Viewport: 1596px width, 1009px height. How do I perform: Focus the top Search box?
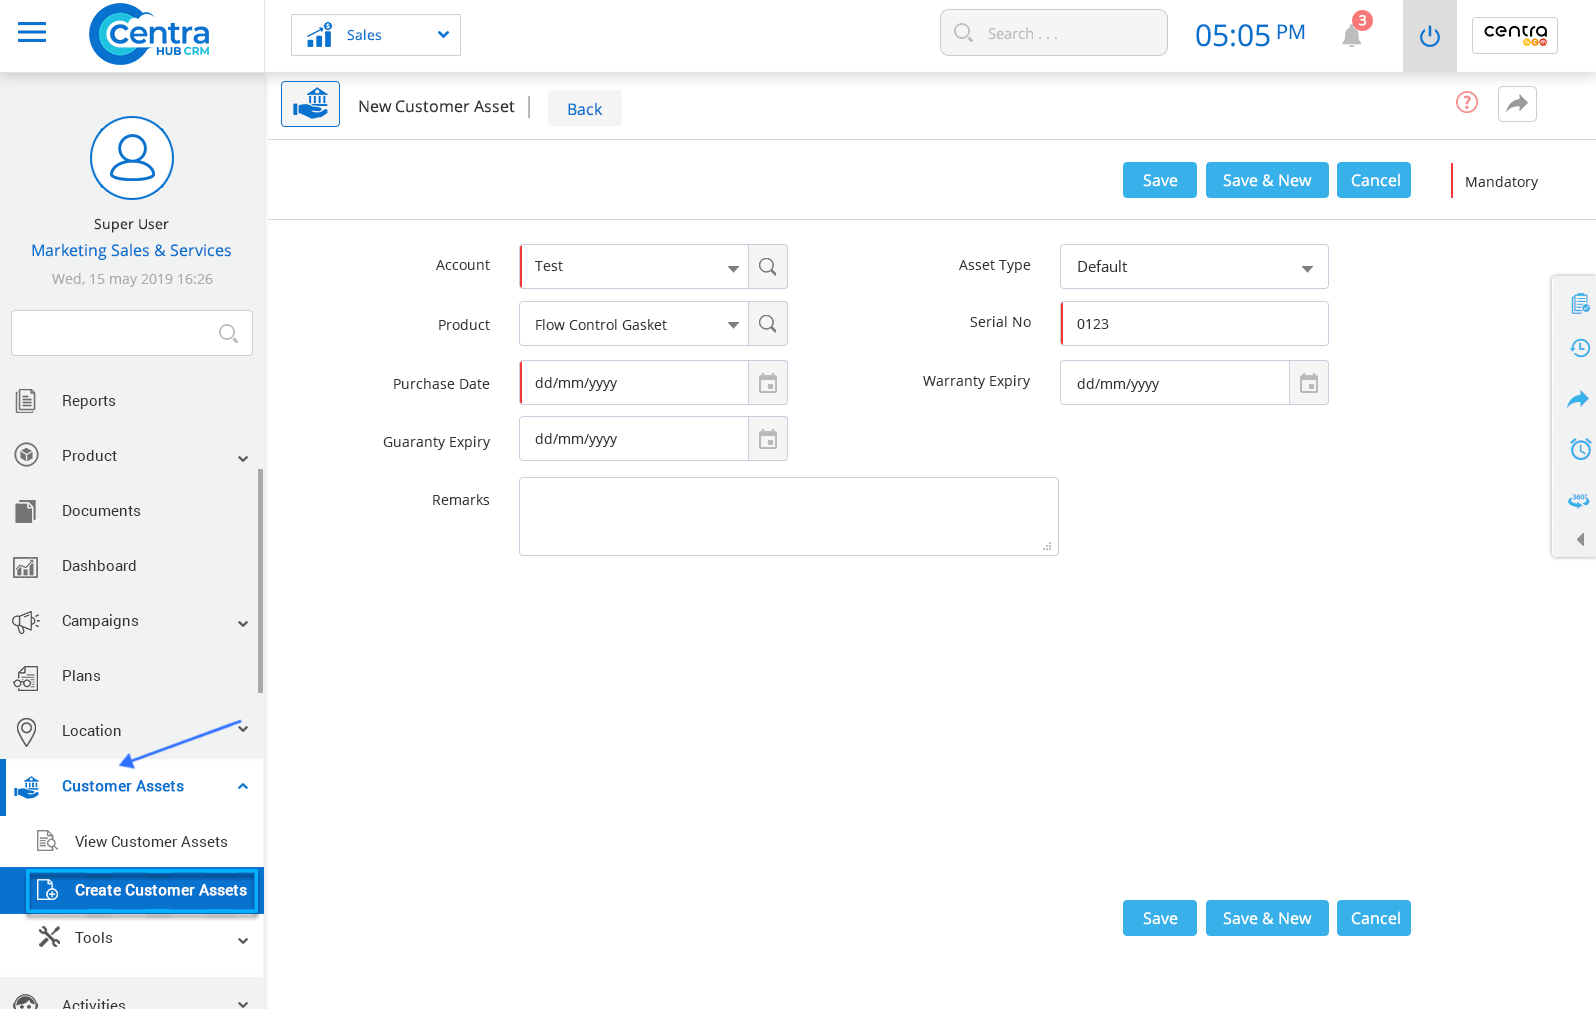tap(1054, 33)
